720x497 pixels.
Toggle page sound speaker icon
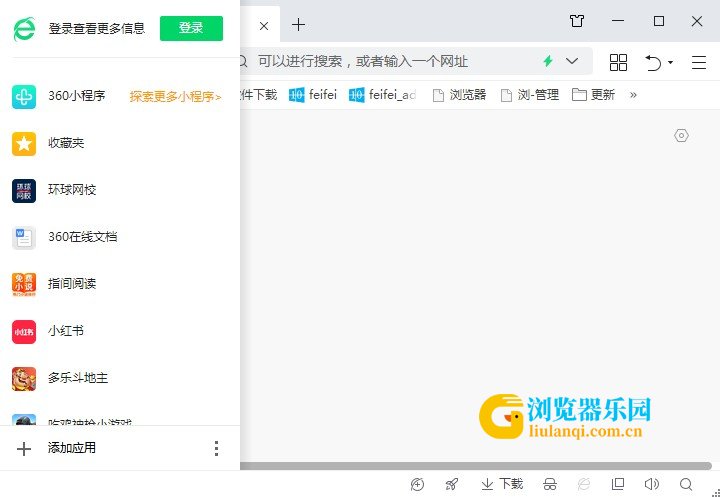652,484
